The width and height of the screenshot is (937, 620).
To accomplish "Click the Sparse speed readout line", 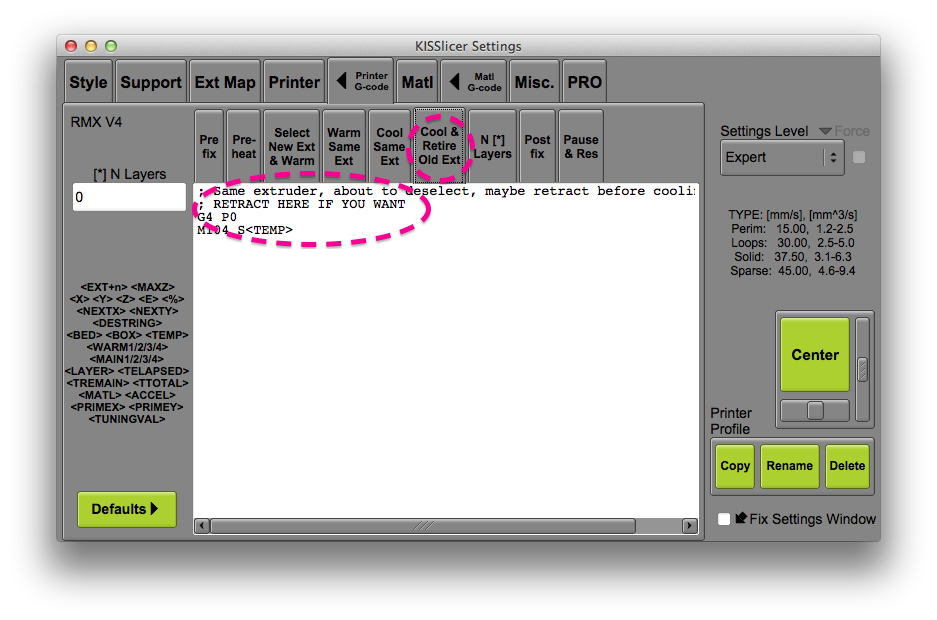I will pos(792,271).
